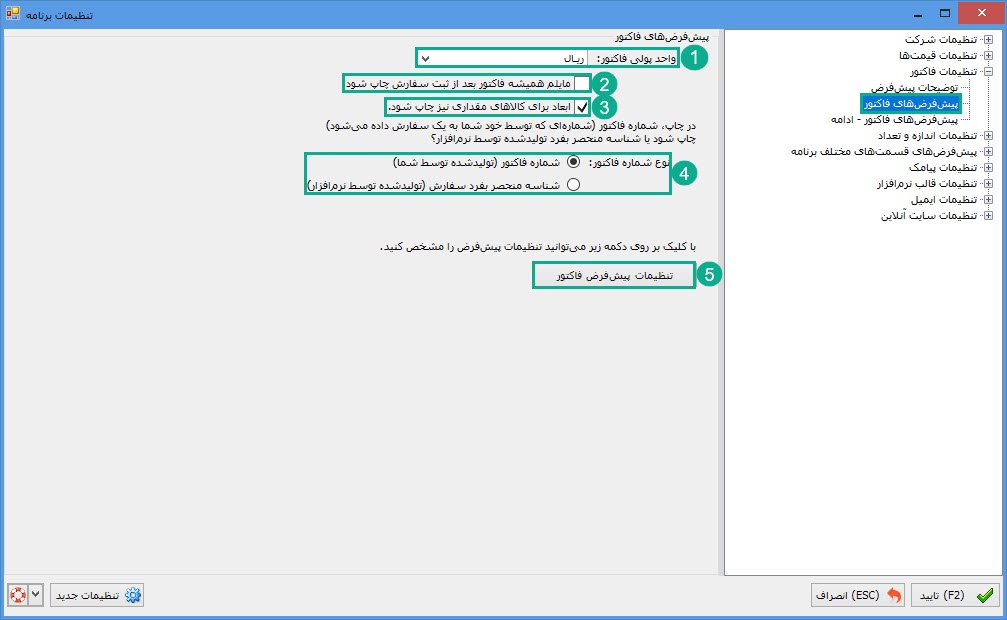Click the lifebuoy help icon
1007x620 pixels.
(x=17, y=595)
